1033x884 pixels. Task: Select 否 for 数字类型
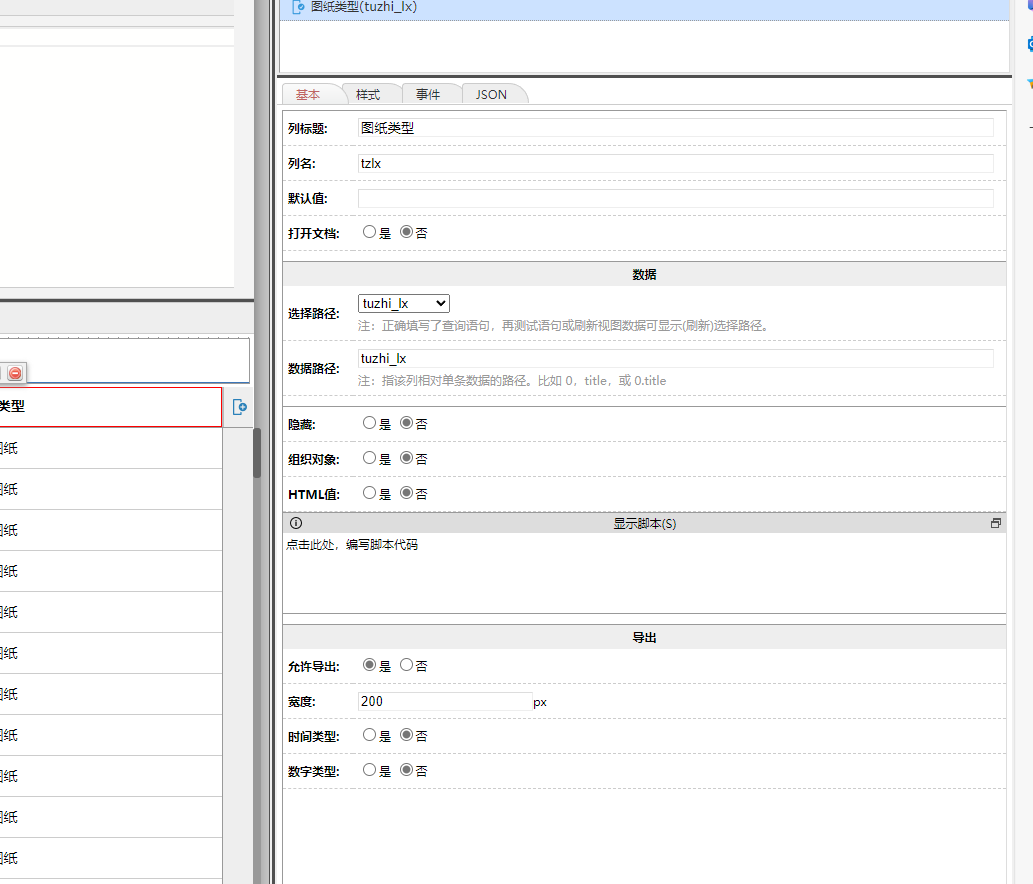[x=406, y=770]
